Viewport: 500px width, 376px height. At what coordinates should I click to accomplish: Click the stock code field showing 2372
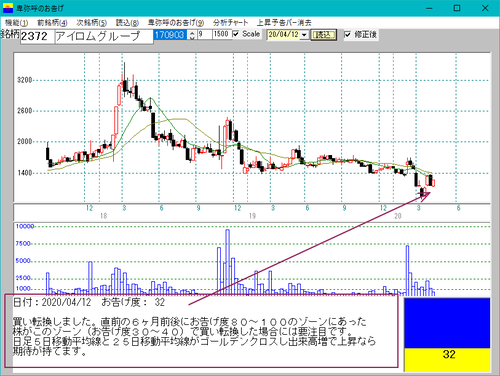tap(37, 36)
